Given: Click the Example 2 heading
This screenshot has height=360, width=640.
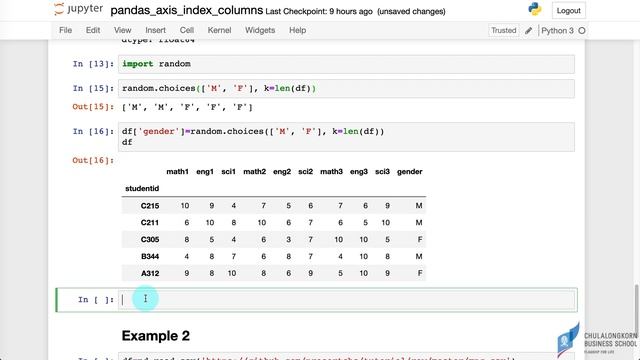Looking at the screenshot, I should (156, 336).
